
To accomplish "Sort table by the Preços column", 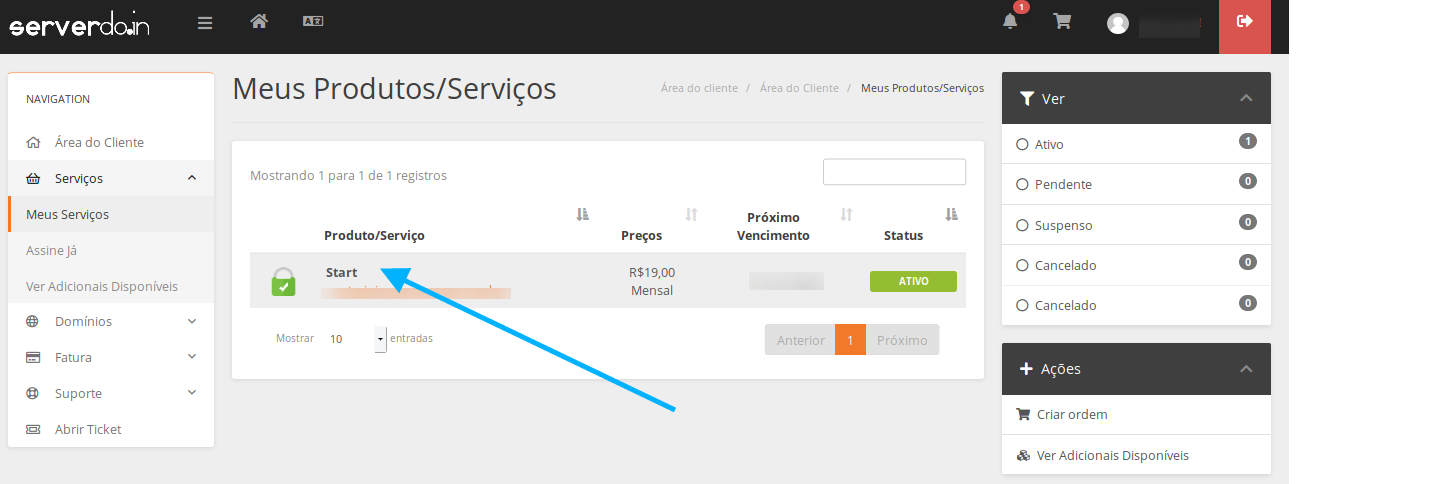I will coord(642,235).
